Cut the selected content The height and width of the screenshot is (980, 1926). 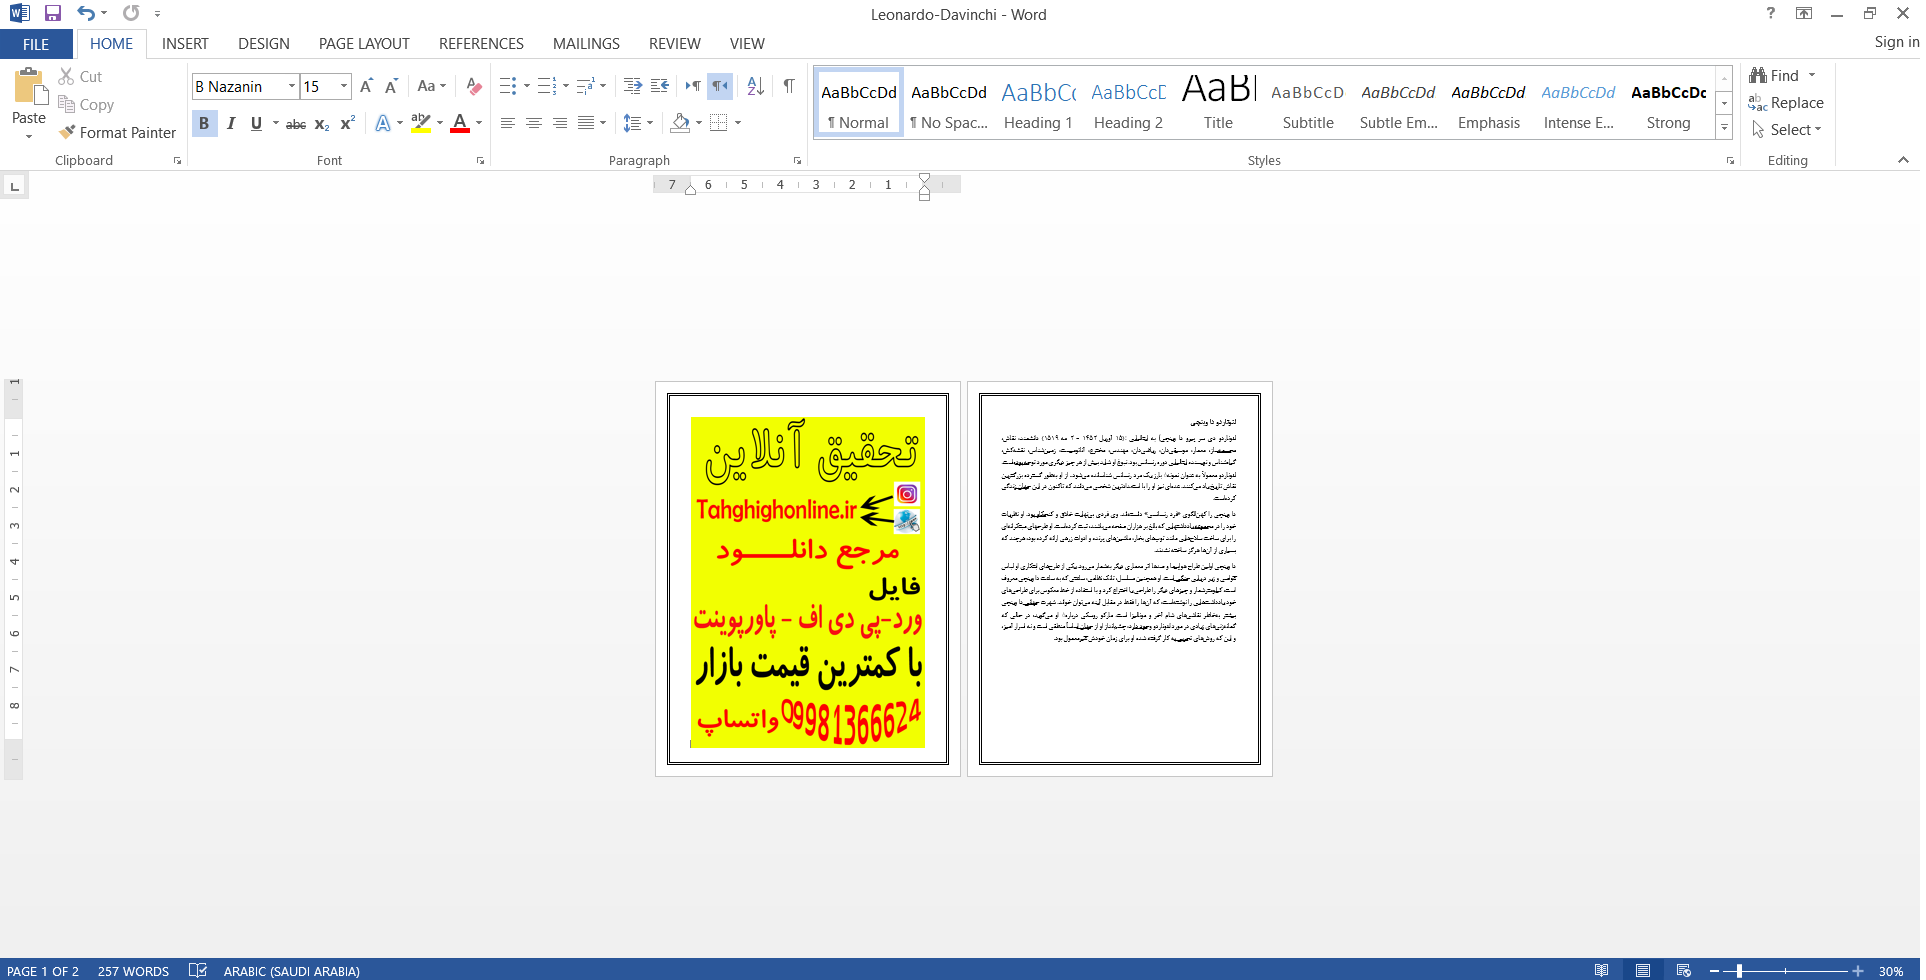coord(80,76)
